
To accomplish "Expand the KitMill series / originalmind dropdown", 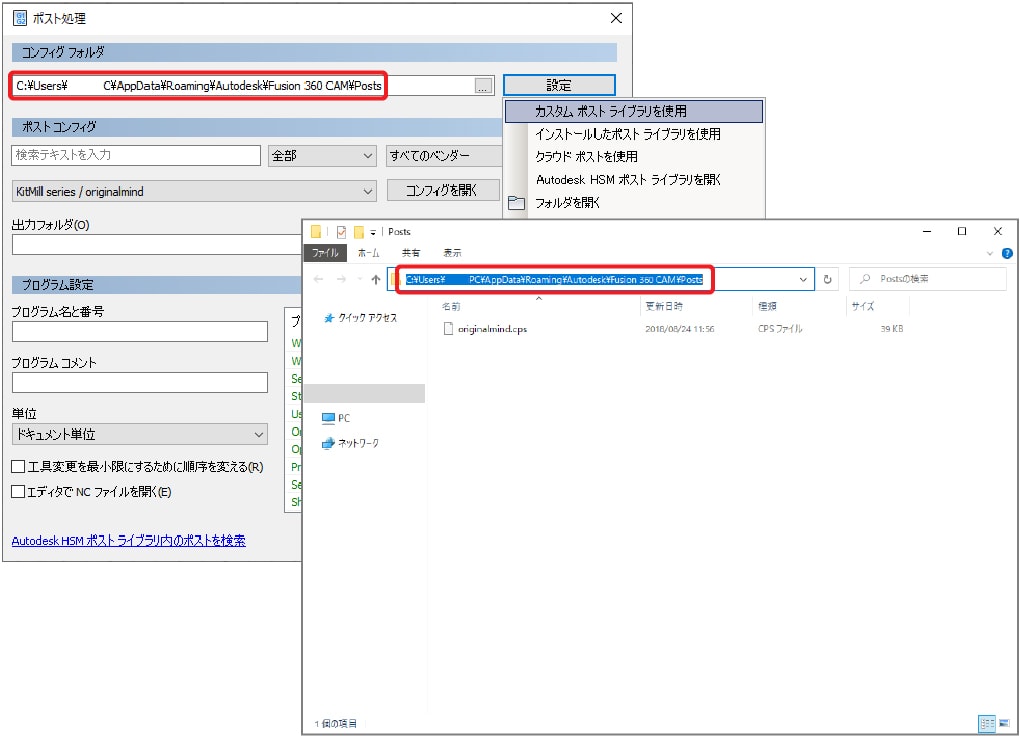I will pos(194,191).
